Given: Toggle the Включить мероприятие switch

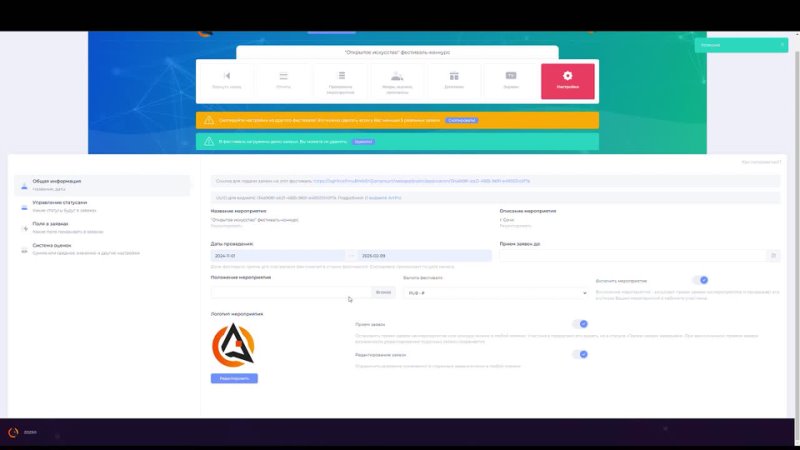Looking at the screenshot, I should click(x=702, y=281).
